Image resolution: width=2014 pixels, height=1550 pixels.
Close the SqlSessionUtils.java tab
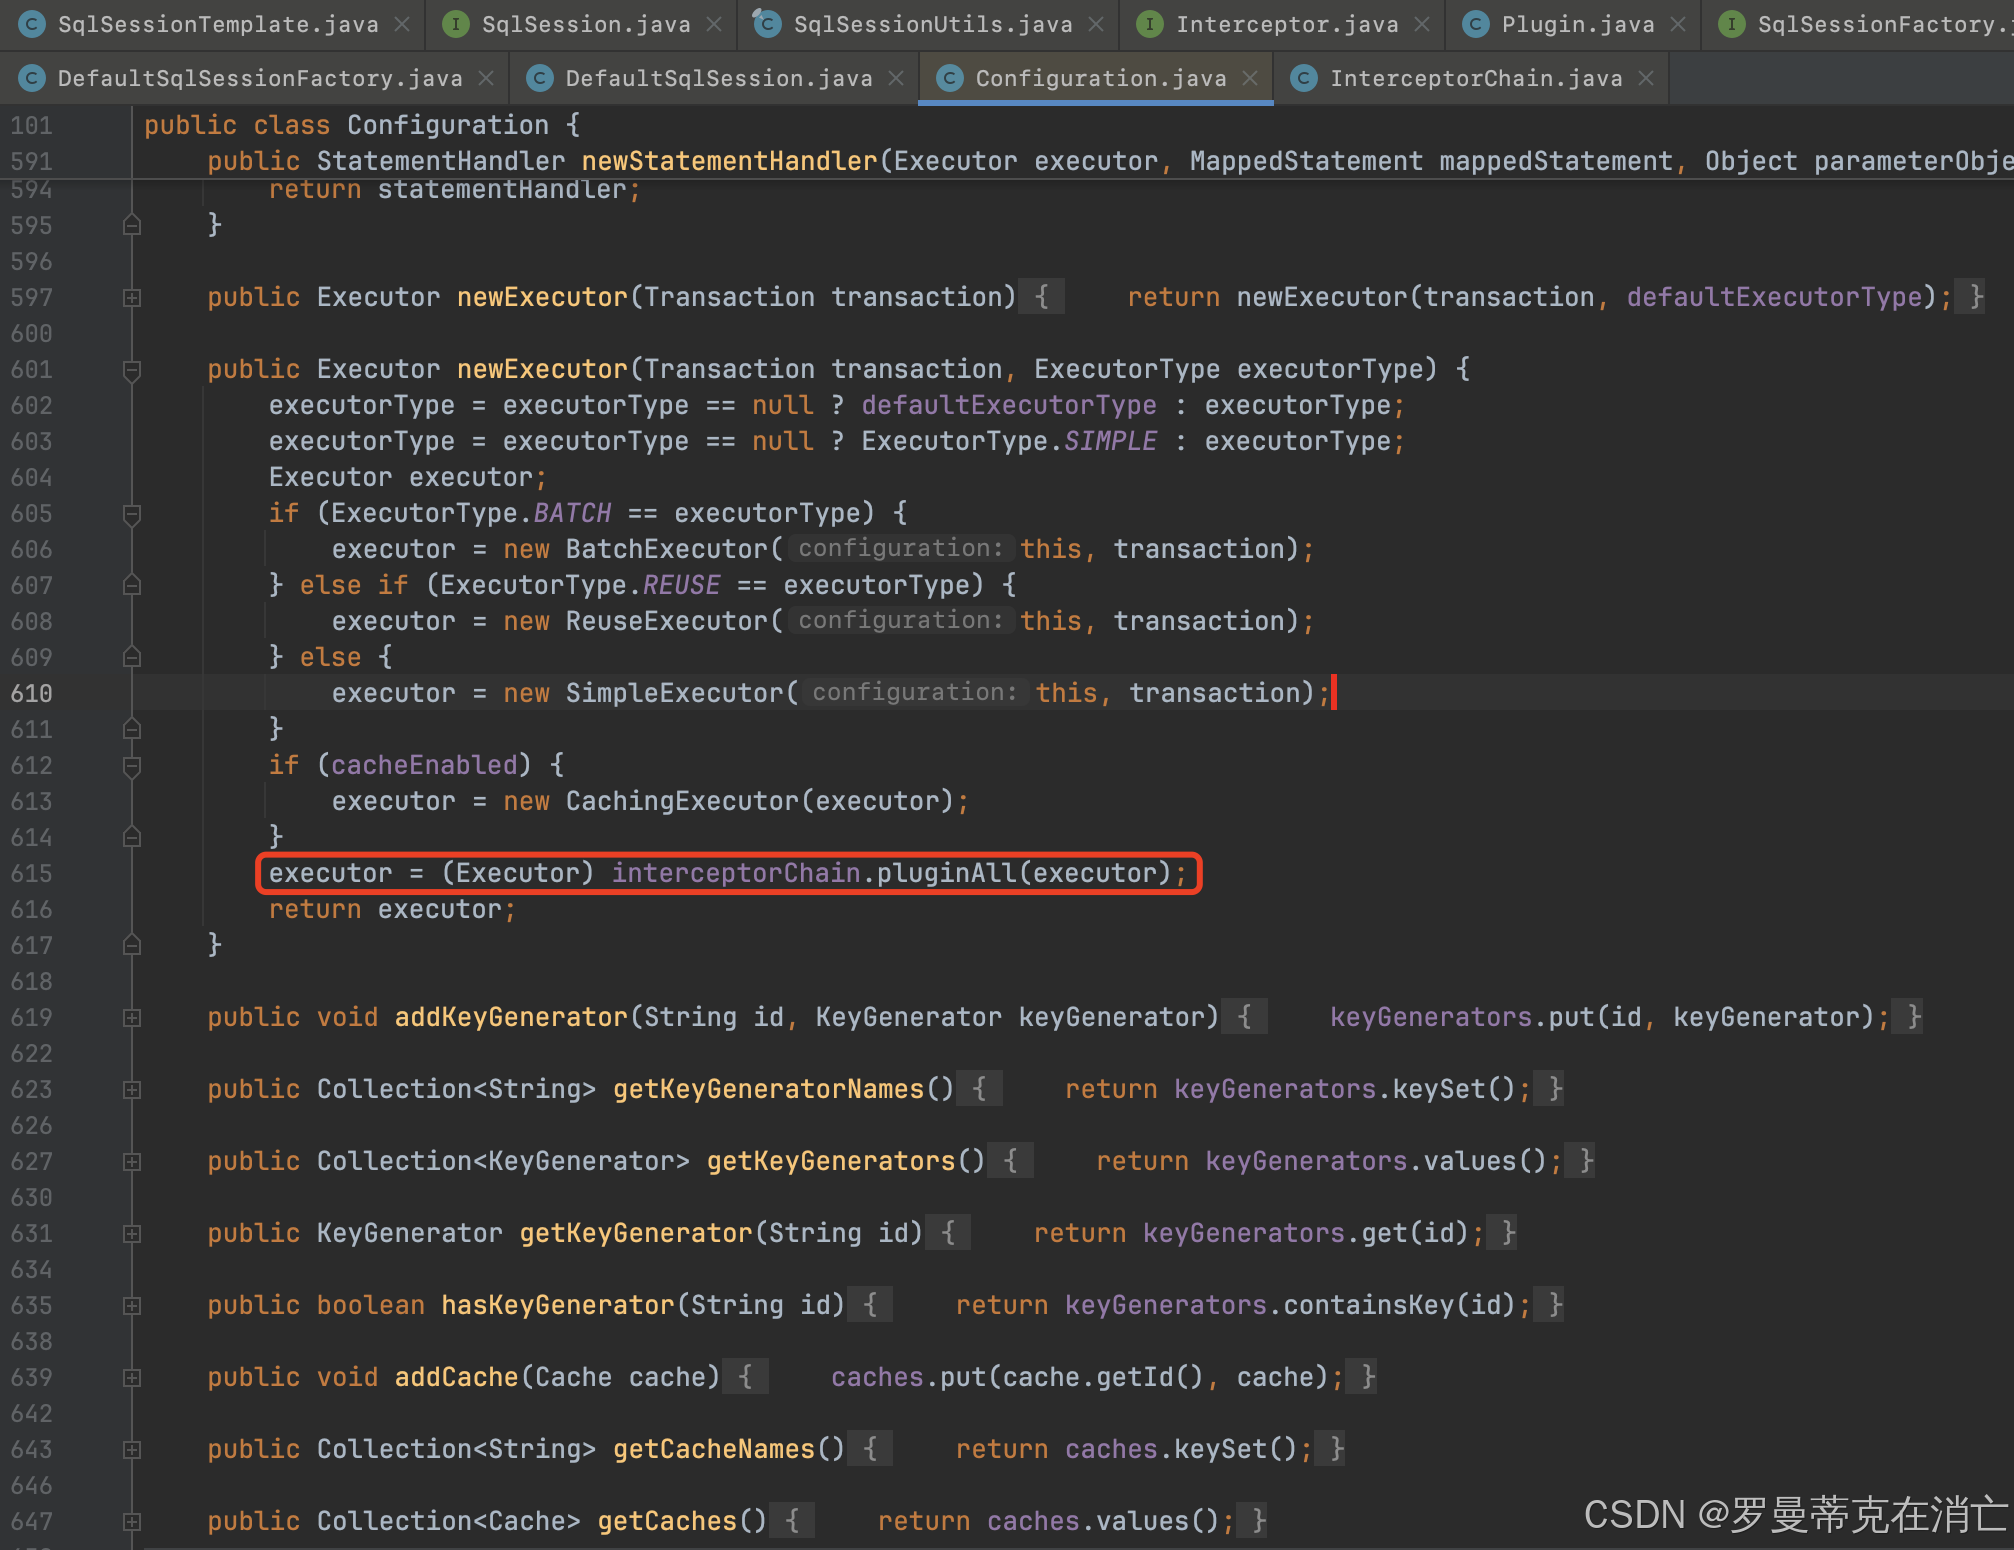click(1096, 24)
